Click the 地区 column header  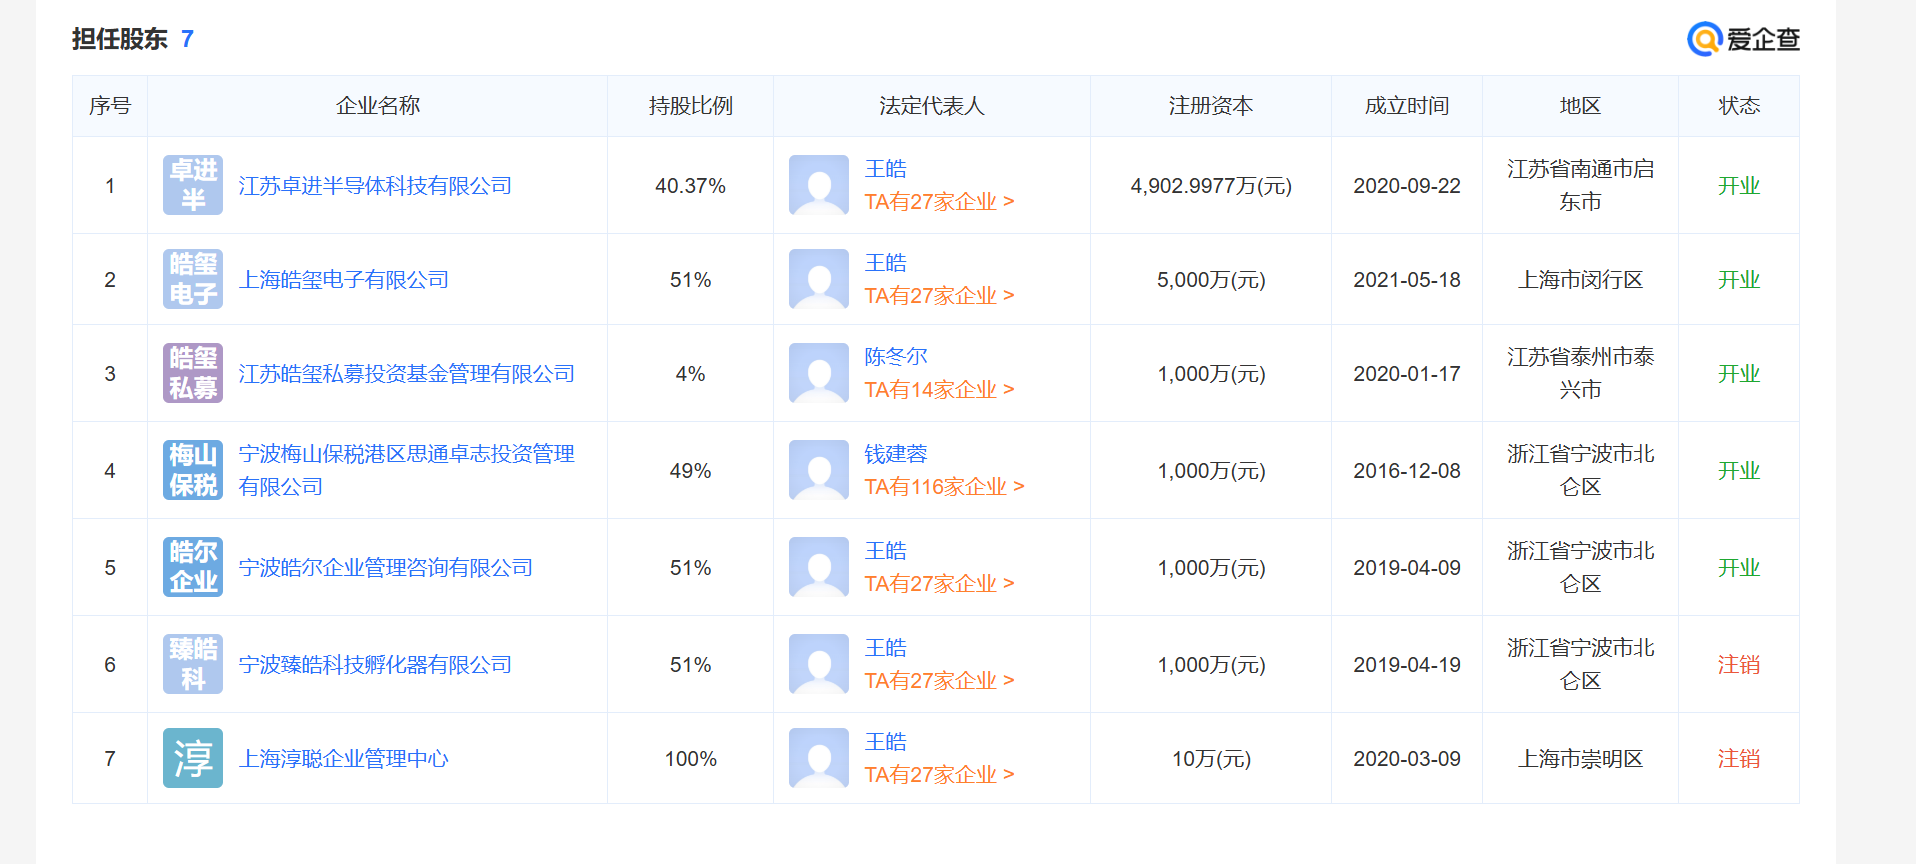point(1580,106)
